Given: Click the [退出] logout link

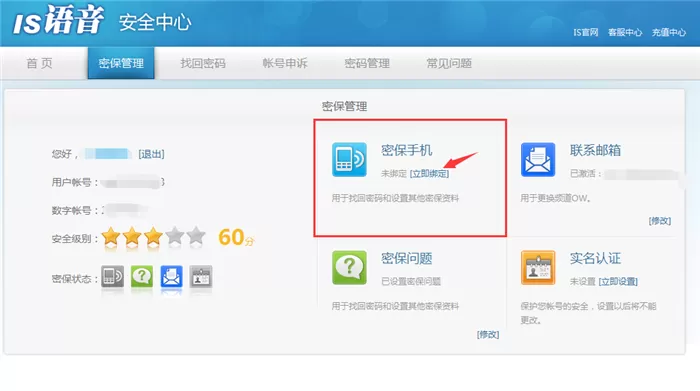Looking at the screenshot, I should [151, 154].
